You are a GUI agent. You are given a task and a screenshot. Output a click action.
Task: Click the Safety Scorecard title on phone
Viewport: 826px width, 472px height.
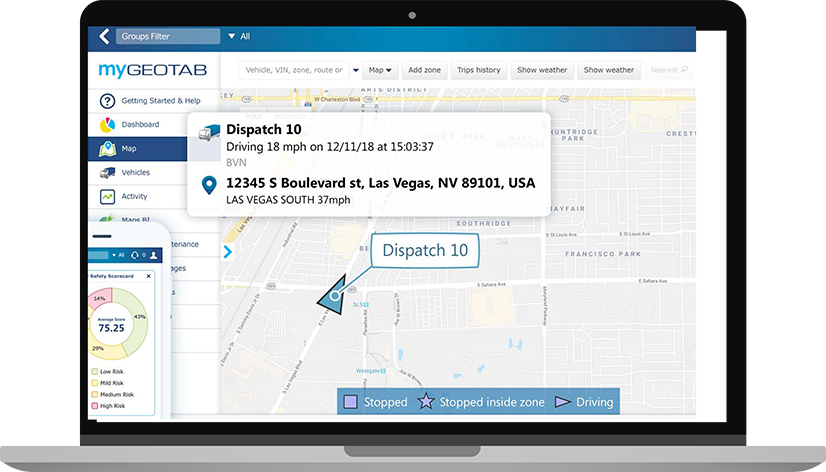[x=112, y=276]
